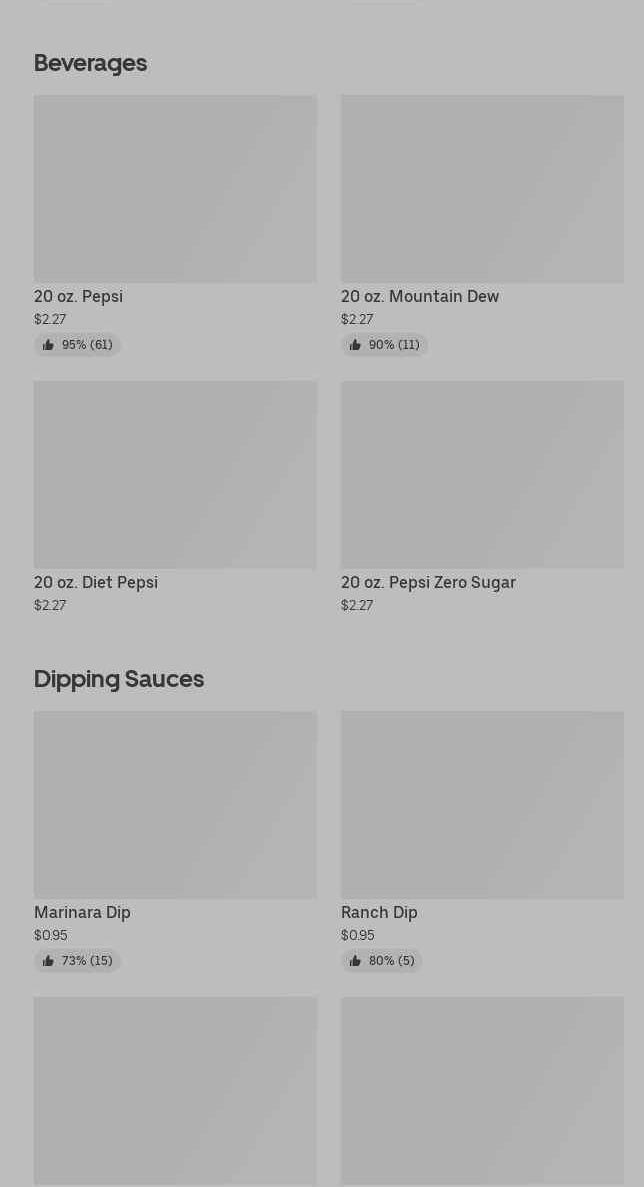644x1187 pixels.
Task: Click thumbs-up rating on 20 oz. Mountain Dew
Action: (x=384, y=345)
